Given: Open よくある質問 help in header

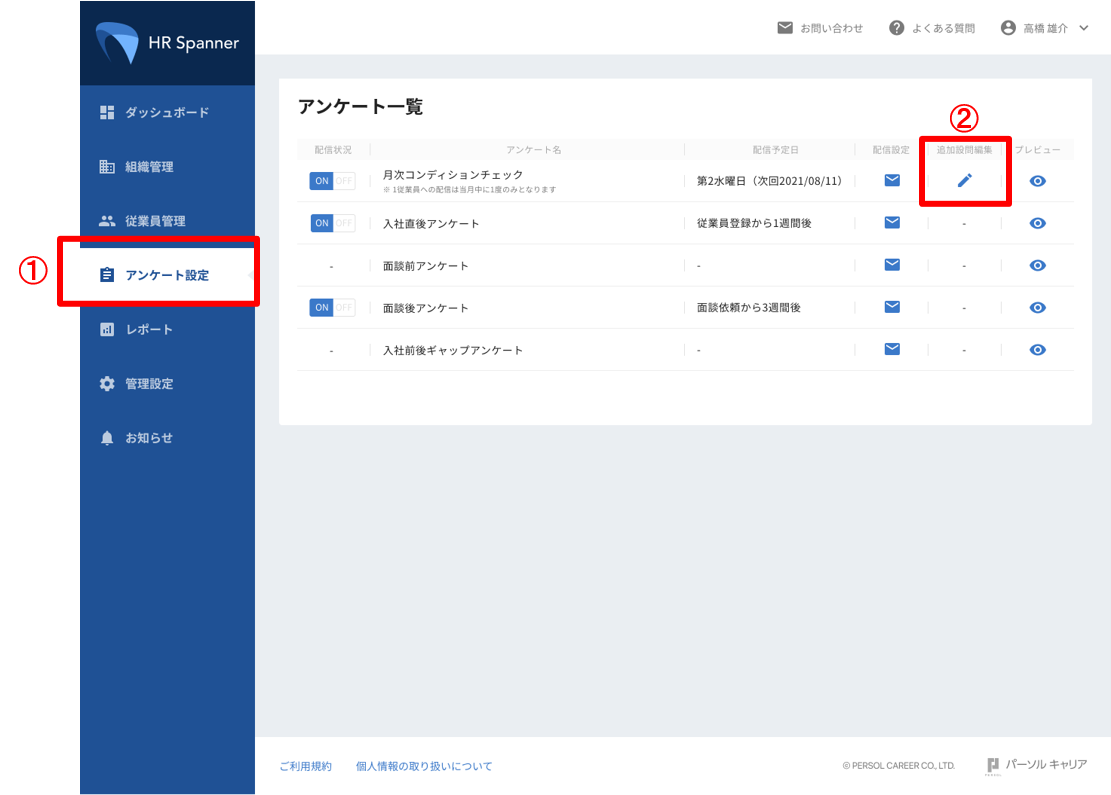Looking at the screenshot, I should coord(932,28).
